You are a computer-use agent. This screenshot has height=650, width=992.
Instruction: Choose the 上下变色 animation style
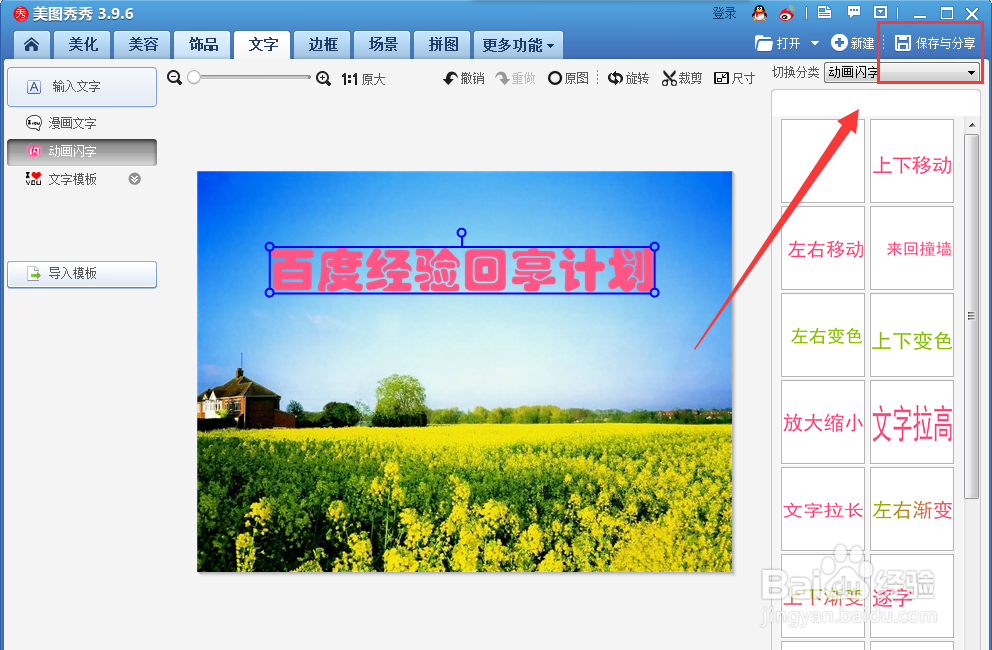(912, 335)
